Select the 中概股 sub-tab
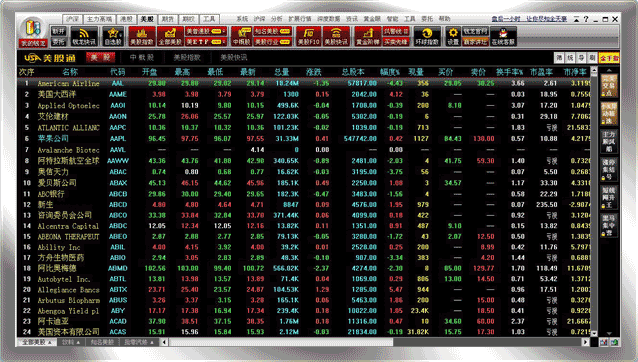 (x=142, y=57)
